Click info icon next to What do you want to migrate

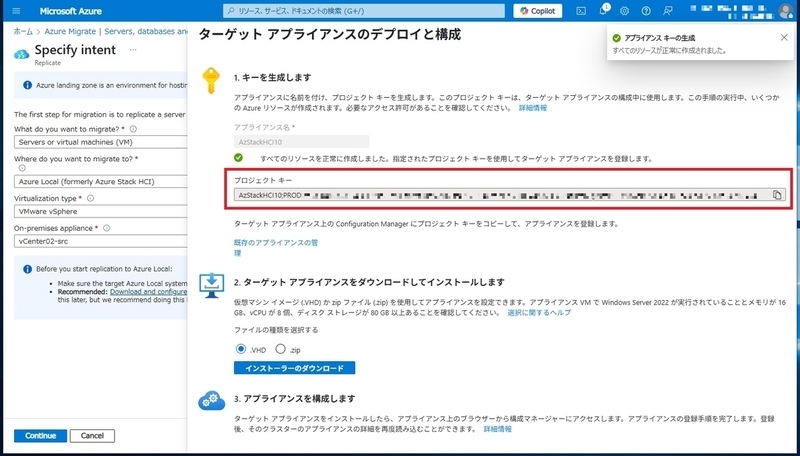pos(133,129)
